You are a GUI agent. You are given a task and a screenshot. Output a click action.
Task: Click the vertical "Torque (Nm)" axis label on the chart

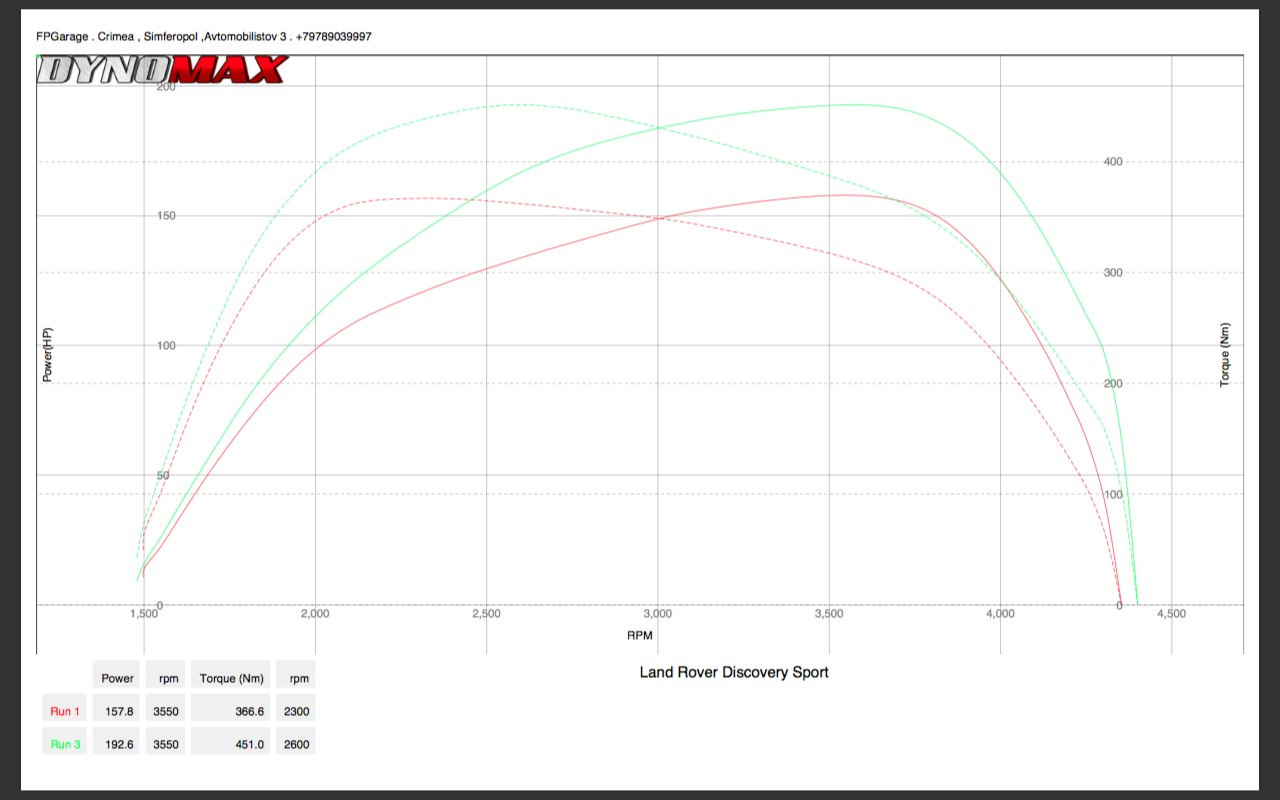click(x=1225, y=355)
